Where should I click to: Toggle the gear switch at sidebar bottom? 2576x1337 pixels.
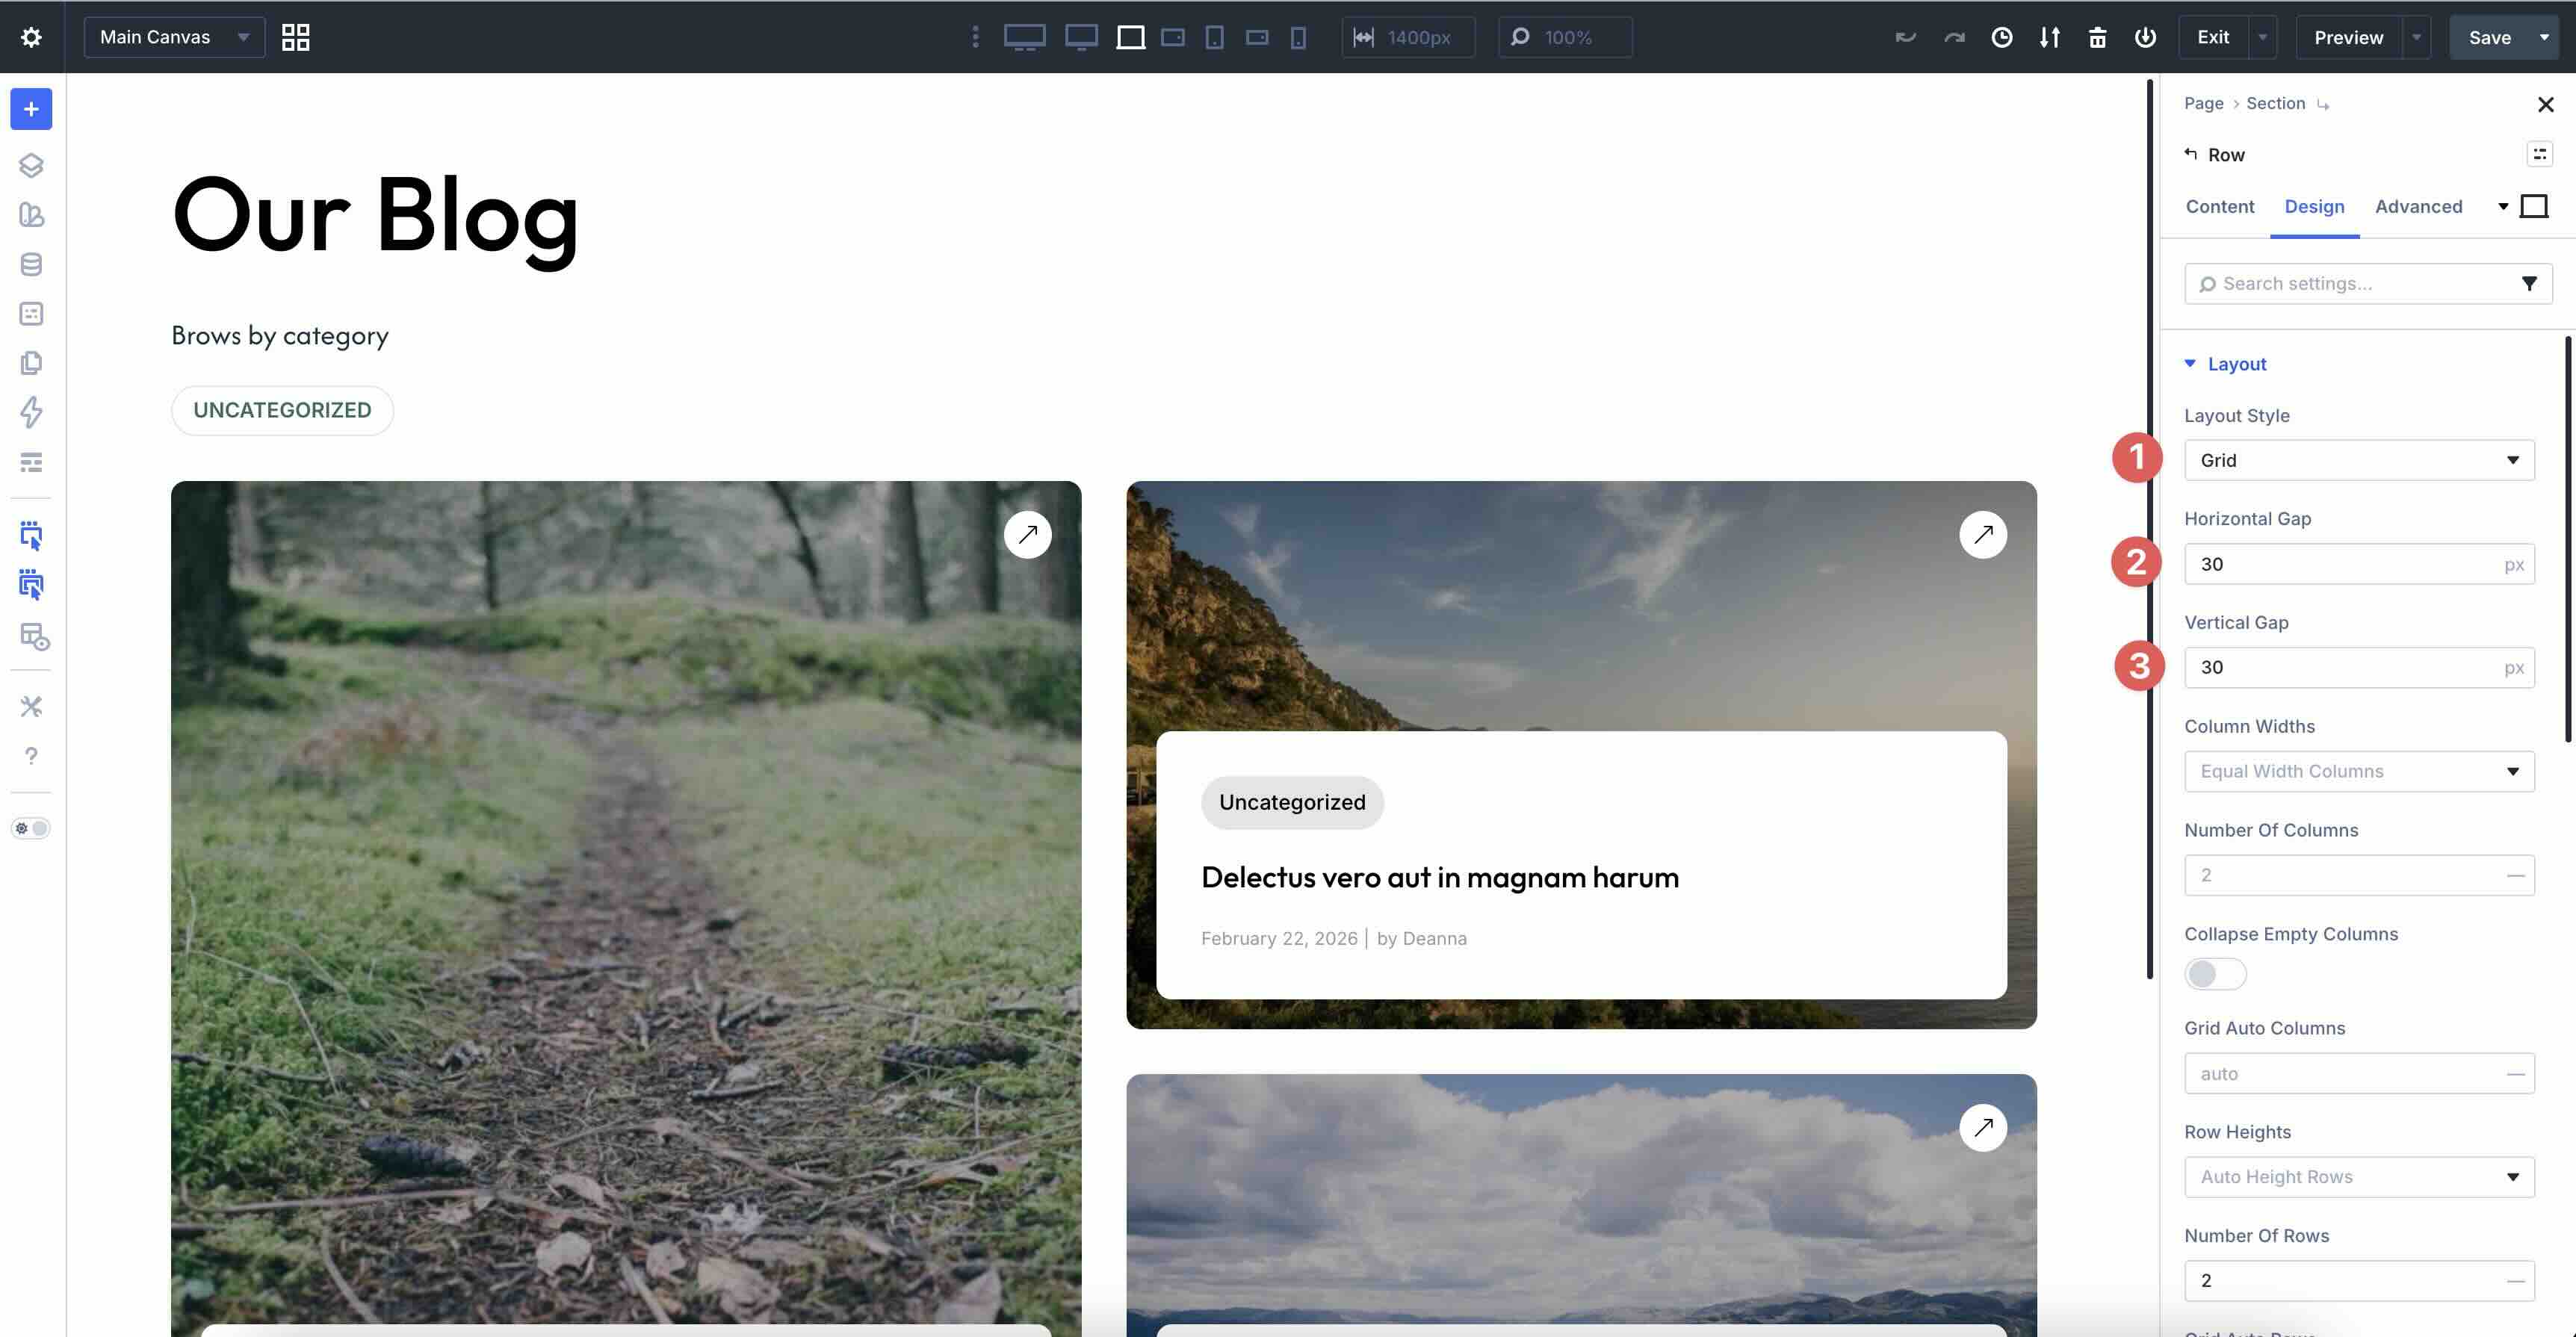[x=30, y=827]
